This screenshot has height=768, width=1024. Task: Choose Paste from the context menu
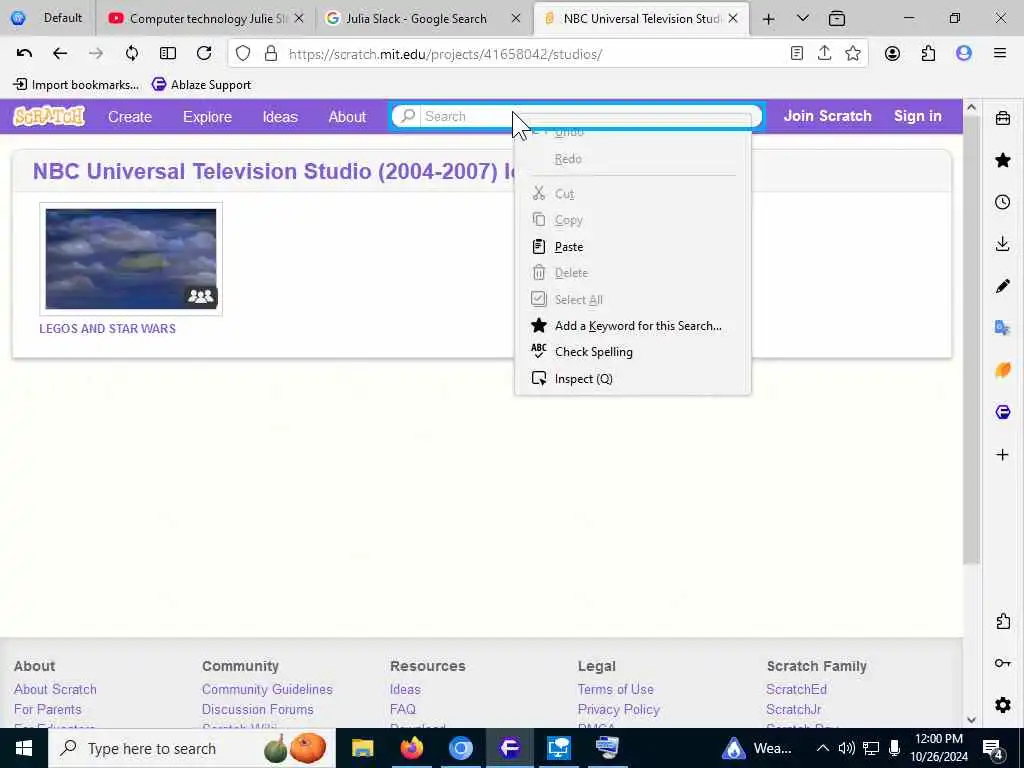(633, 247)
